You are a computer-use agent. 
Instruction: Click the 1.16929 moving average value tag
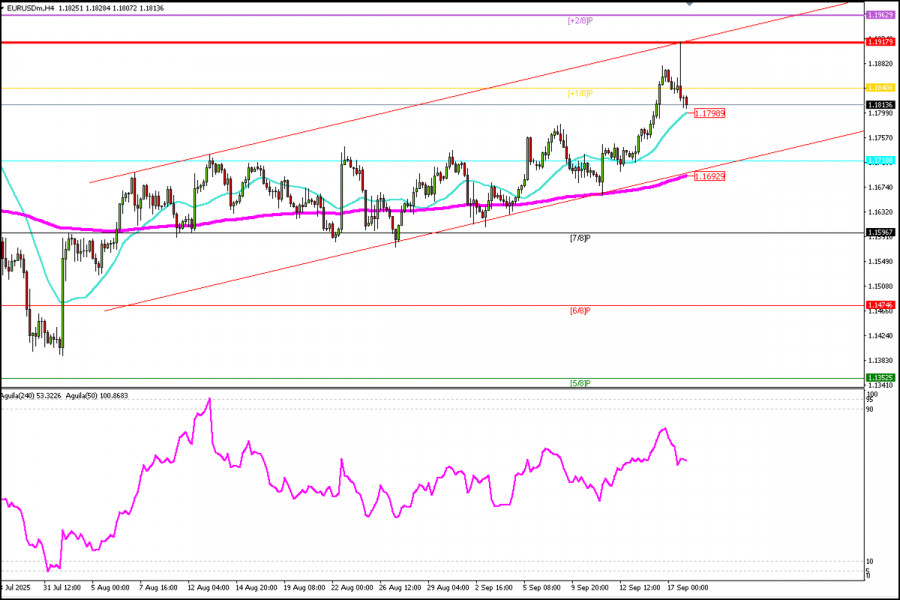pyautogui.click(x=709, y=176)
